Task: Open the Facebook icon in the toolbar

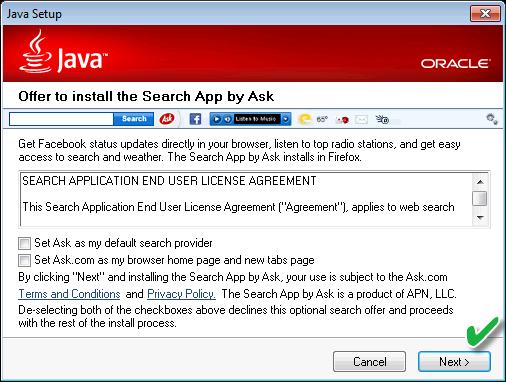Action: (195, 119)
